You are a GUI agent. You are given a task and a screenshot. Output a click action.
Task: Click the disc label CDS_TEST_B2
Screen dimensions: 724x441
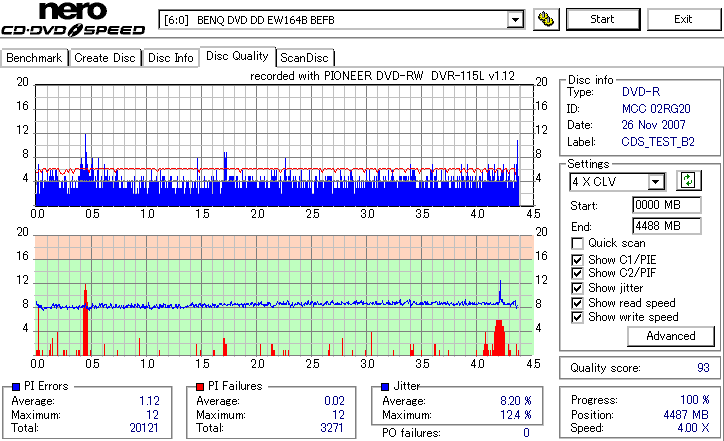click(x=658, y=142)
